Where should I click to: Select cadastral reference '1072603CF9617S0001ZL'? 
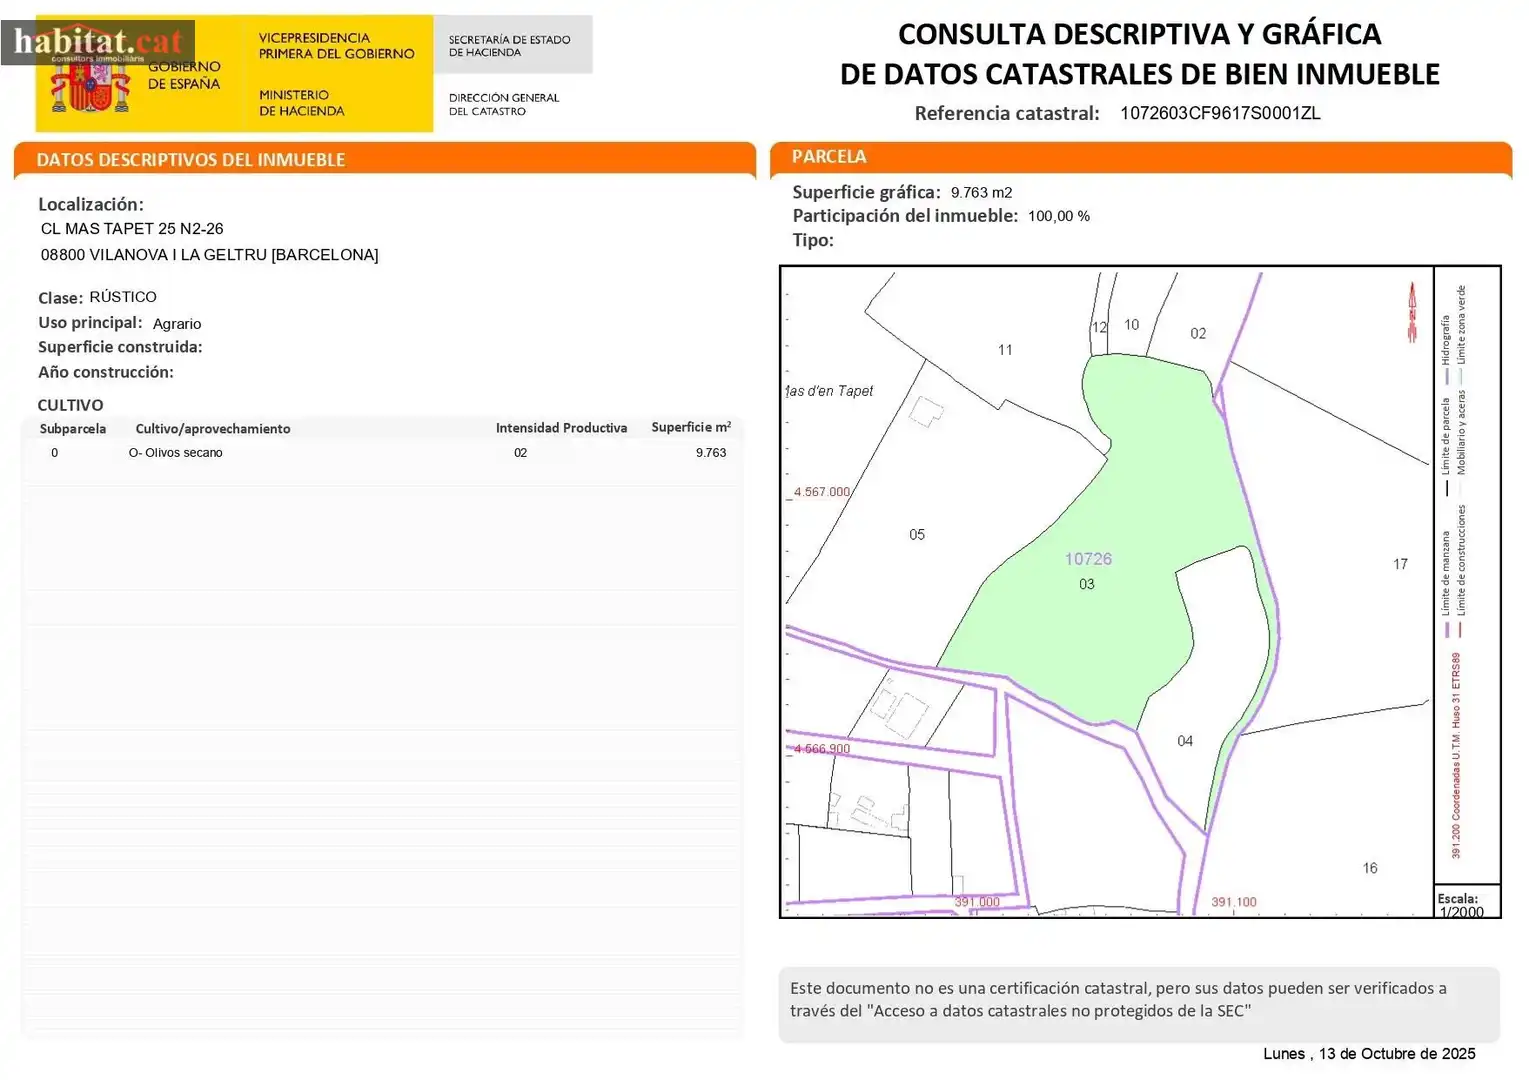pyautogui.click(x=1220, y=113)
